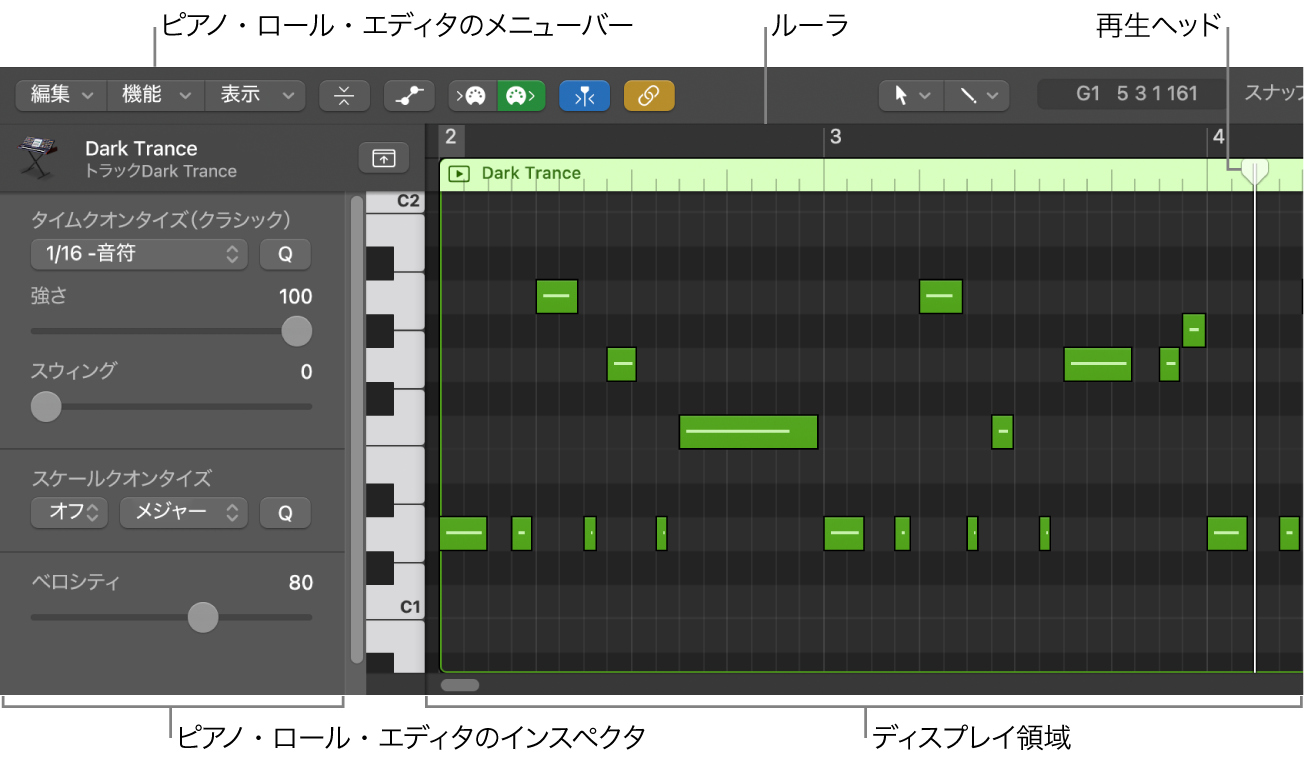Open the 編集 menu
The image size is (1306, 766).
61,95
